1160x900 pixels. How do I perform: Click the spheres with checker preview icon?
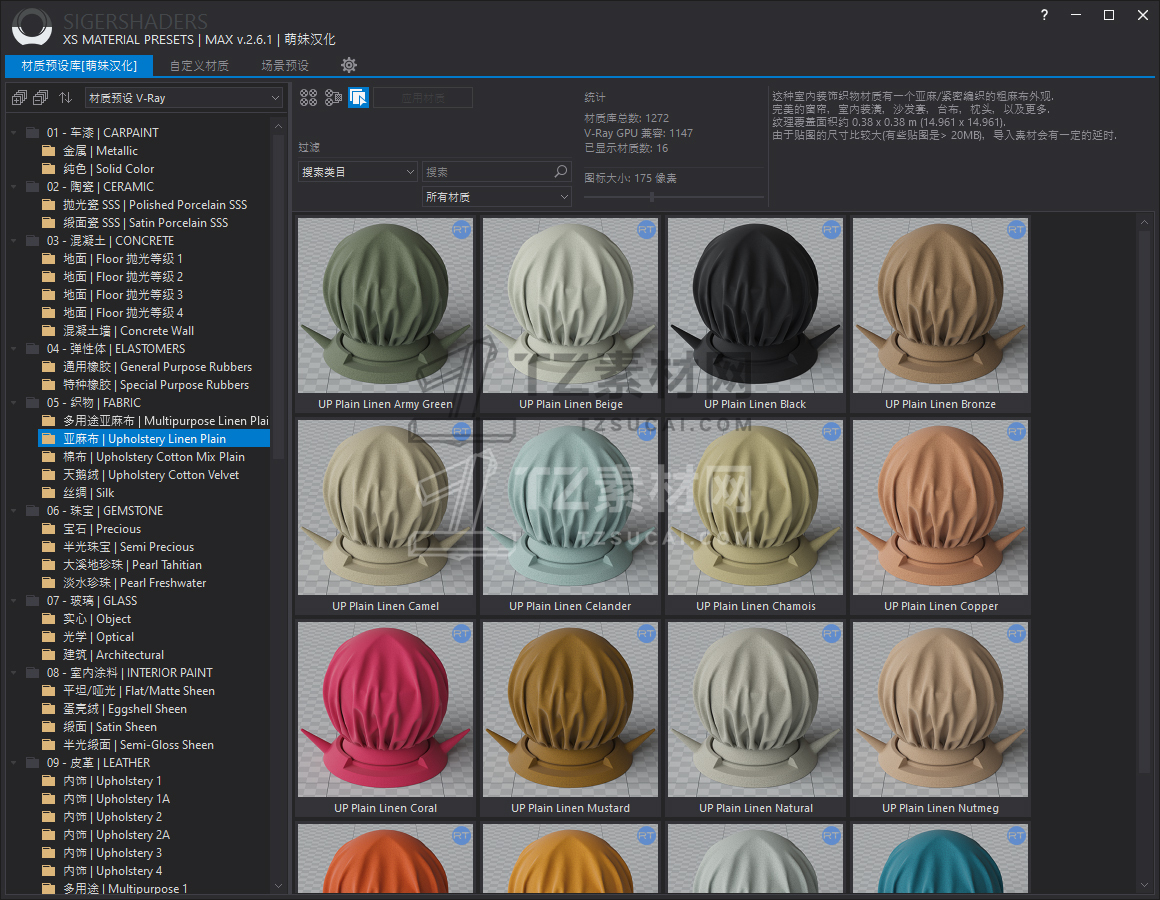pos(334,98)
